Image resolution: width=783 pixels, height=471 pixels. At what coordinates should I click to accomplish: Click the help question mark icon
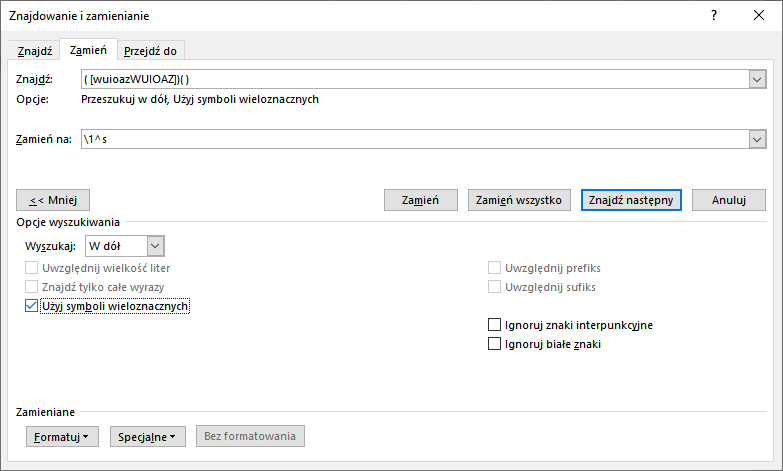pyautogui.click(x=713, y=16)
